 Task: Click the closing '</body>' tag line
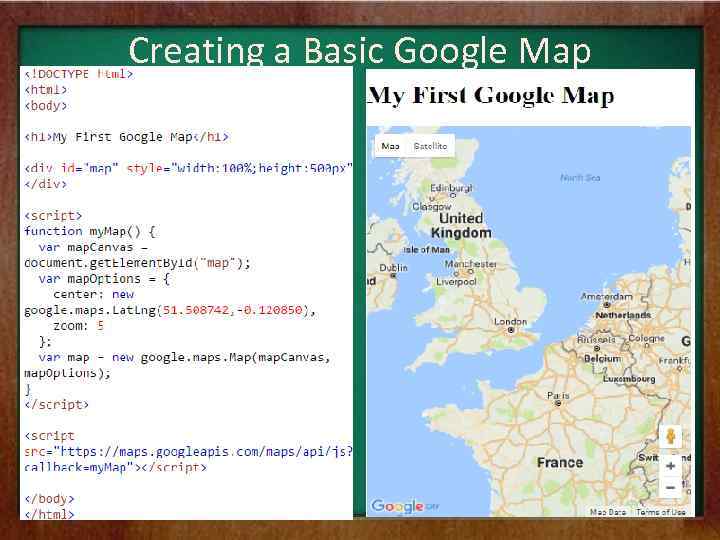point(49,499)
